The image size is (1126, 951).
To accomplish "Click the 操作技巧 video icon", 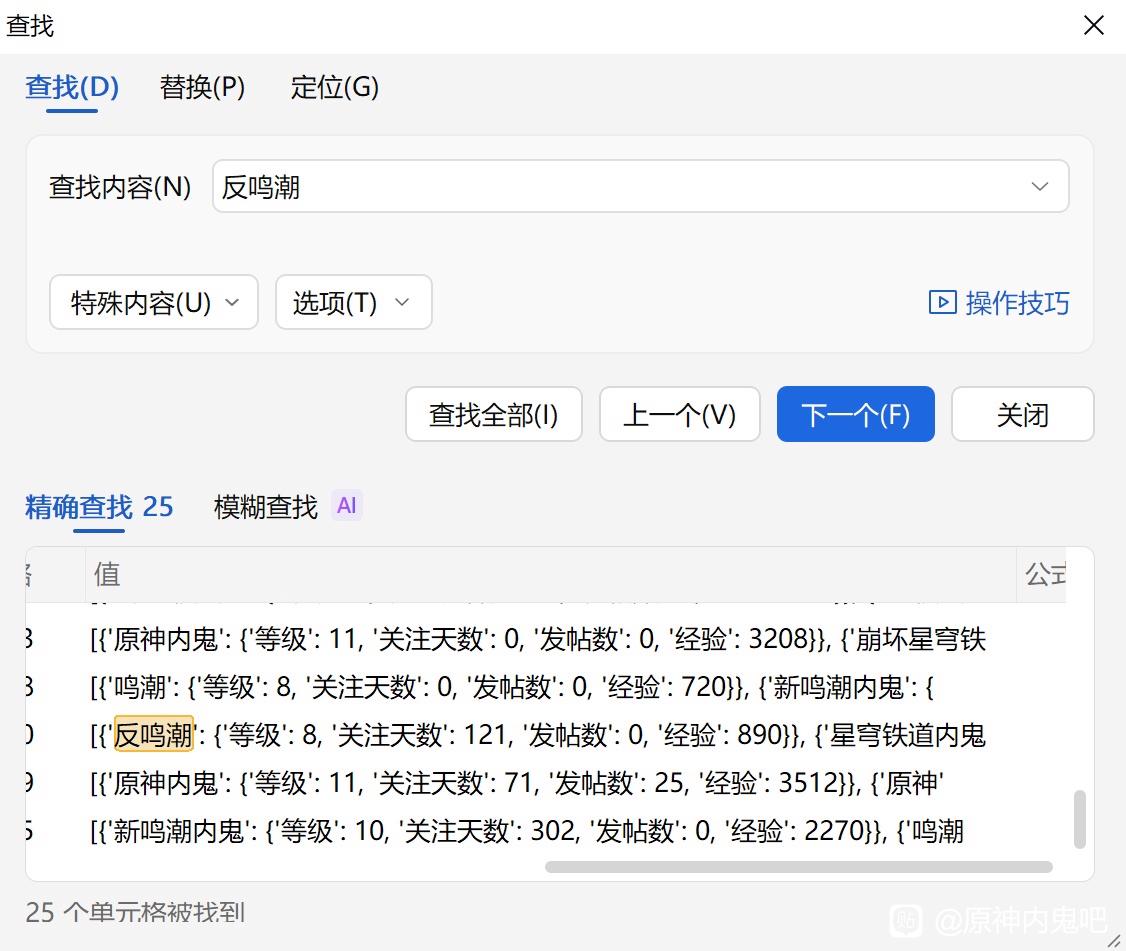I will [942, 303].
